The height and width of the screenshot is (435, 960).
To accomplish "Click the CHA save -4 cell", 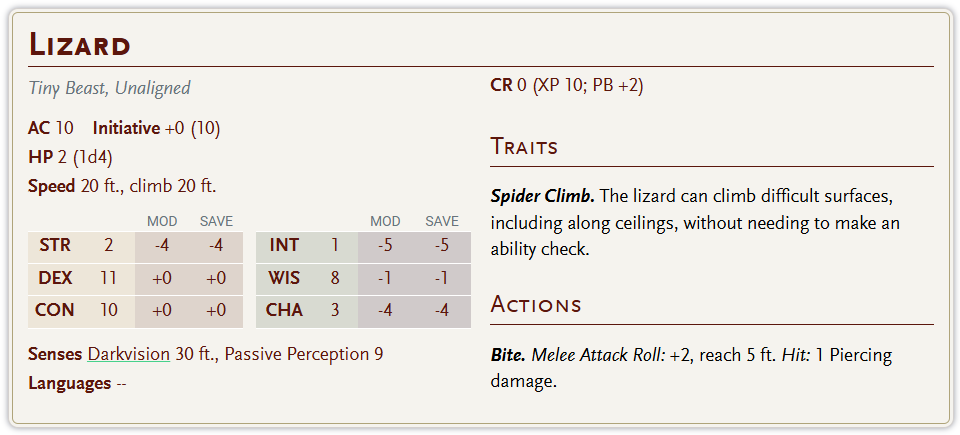I will pos(441,310).
